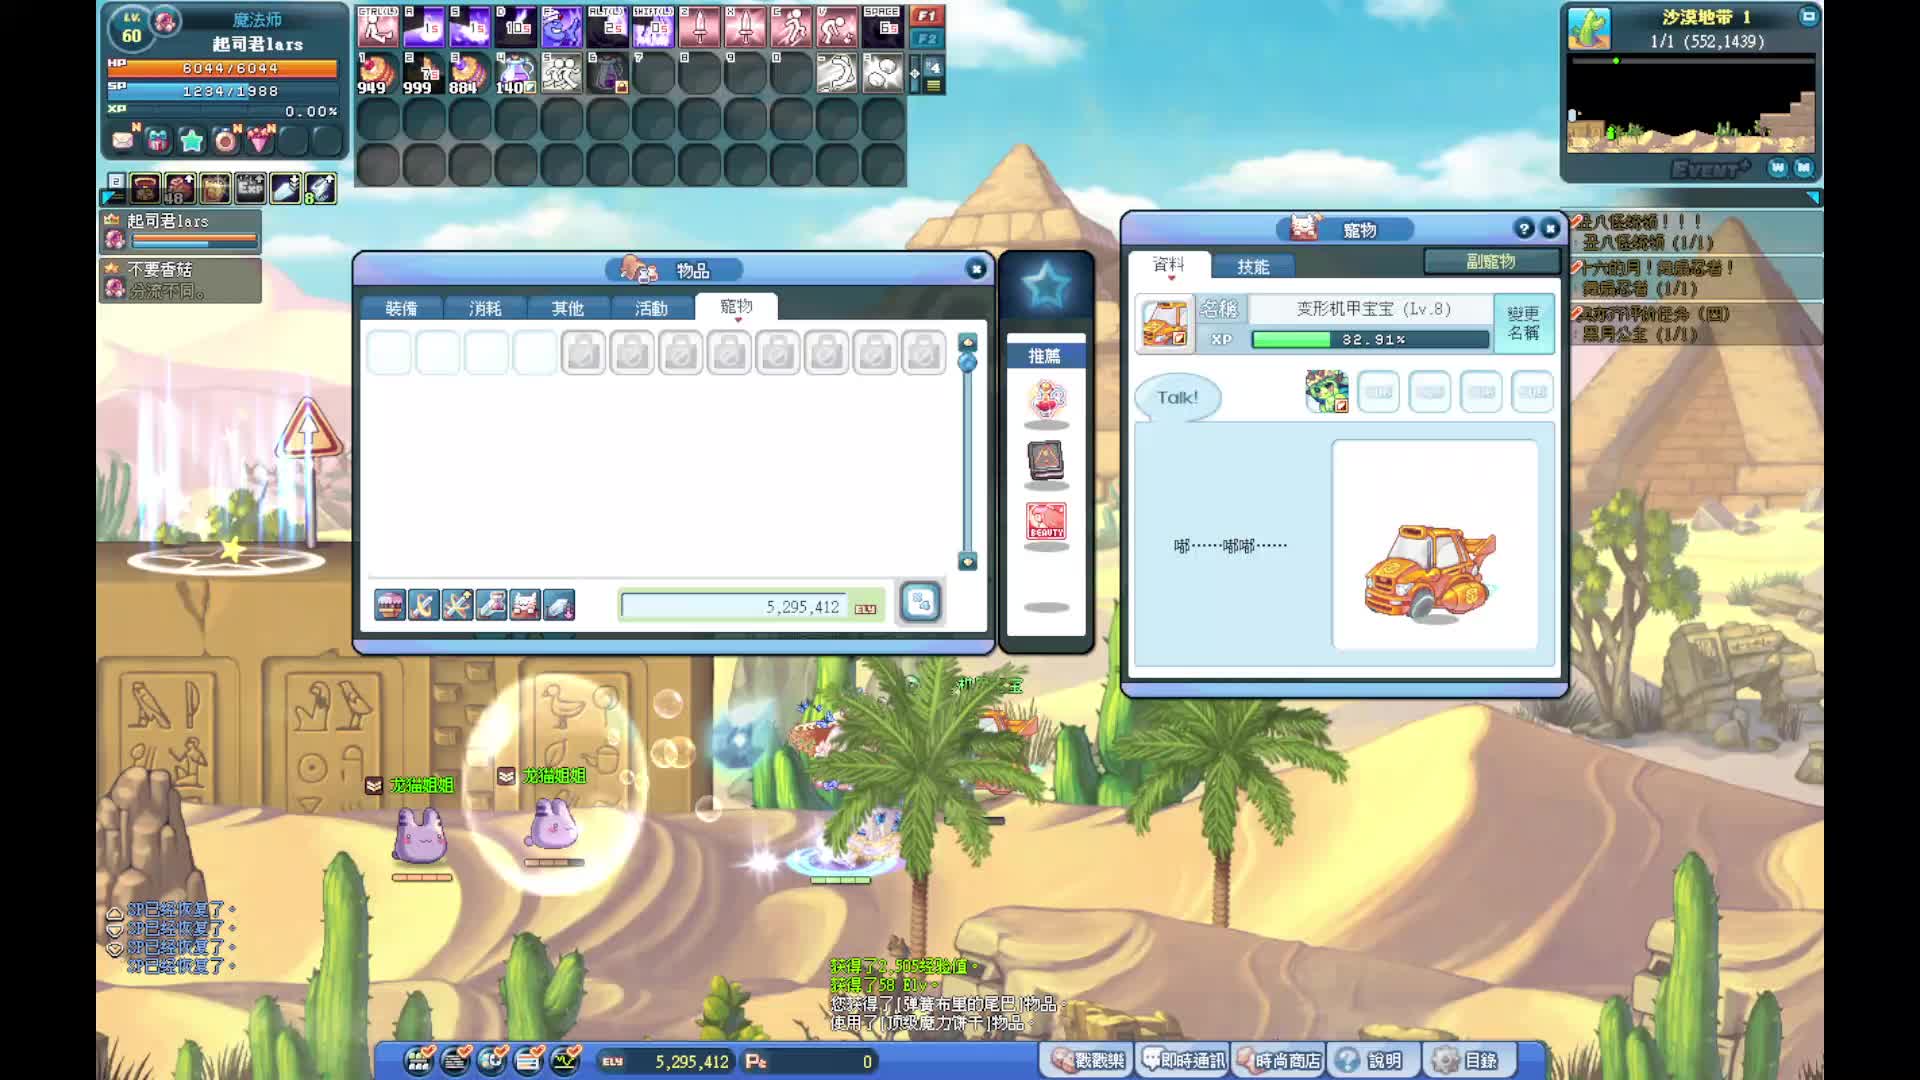The height and width of the screenshot is (1080, 1920).
Task: Switch to the 消耗 inventory tab
Action: click(x=485, y=309)
